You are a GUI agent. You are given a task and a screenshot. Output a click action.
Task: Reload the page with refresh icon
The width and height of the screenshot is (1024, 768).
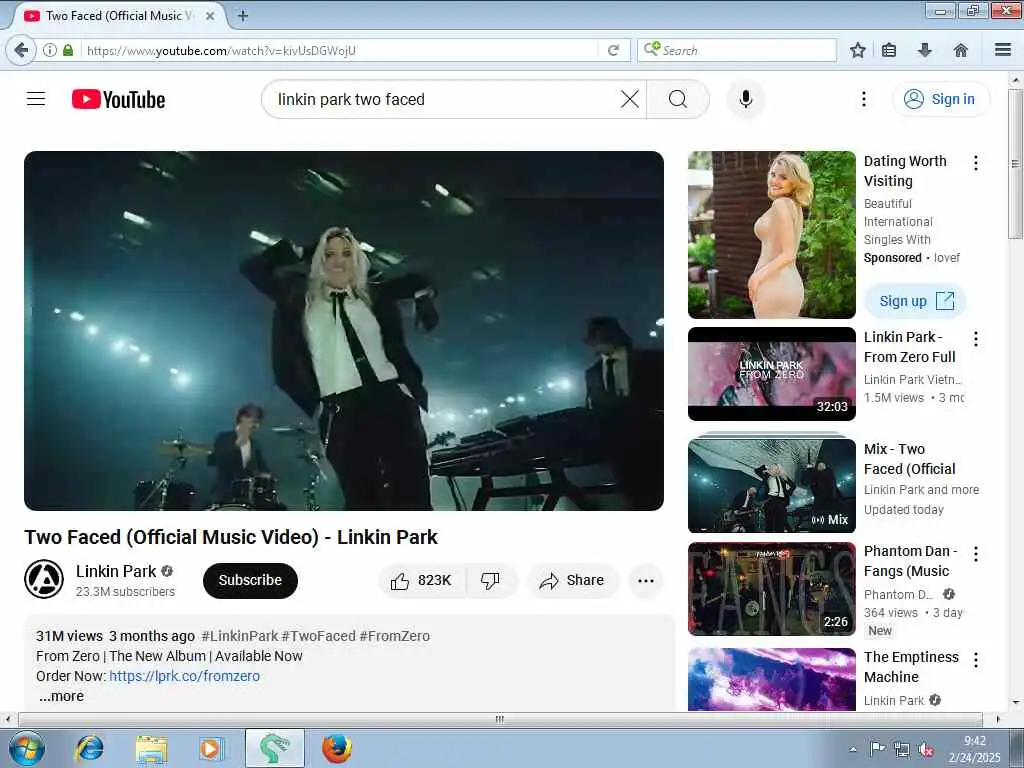point(613,50)
